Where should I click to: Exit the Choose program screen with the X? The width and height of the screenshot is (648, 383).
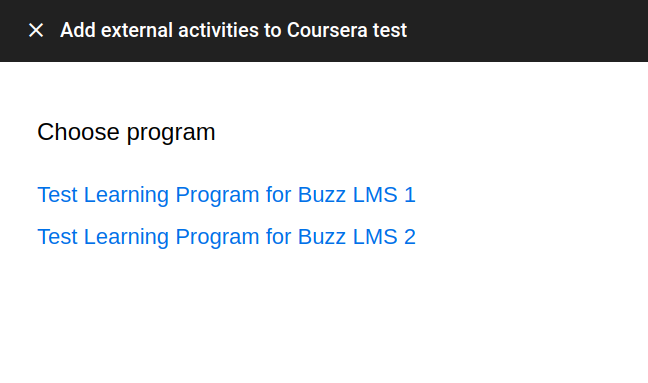pos(36,30)
